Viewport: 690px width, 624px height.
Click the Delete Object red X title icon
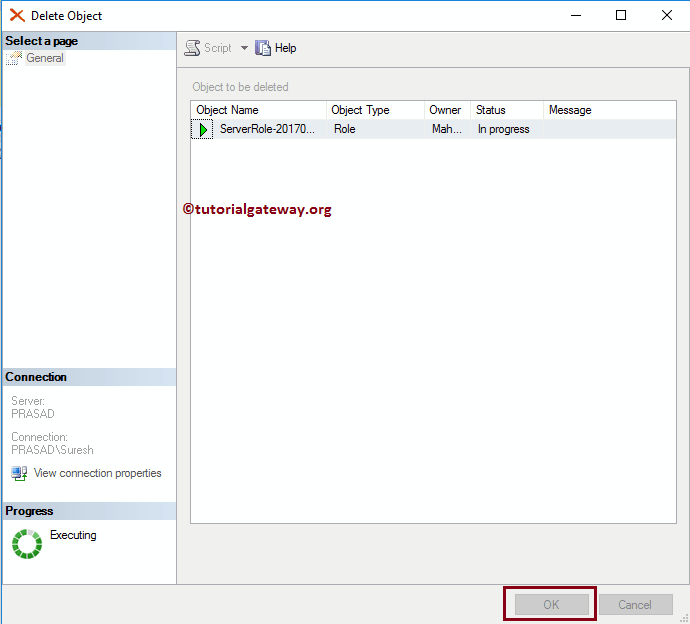click(x=17, y=15)
